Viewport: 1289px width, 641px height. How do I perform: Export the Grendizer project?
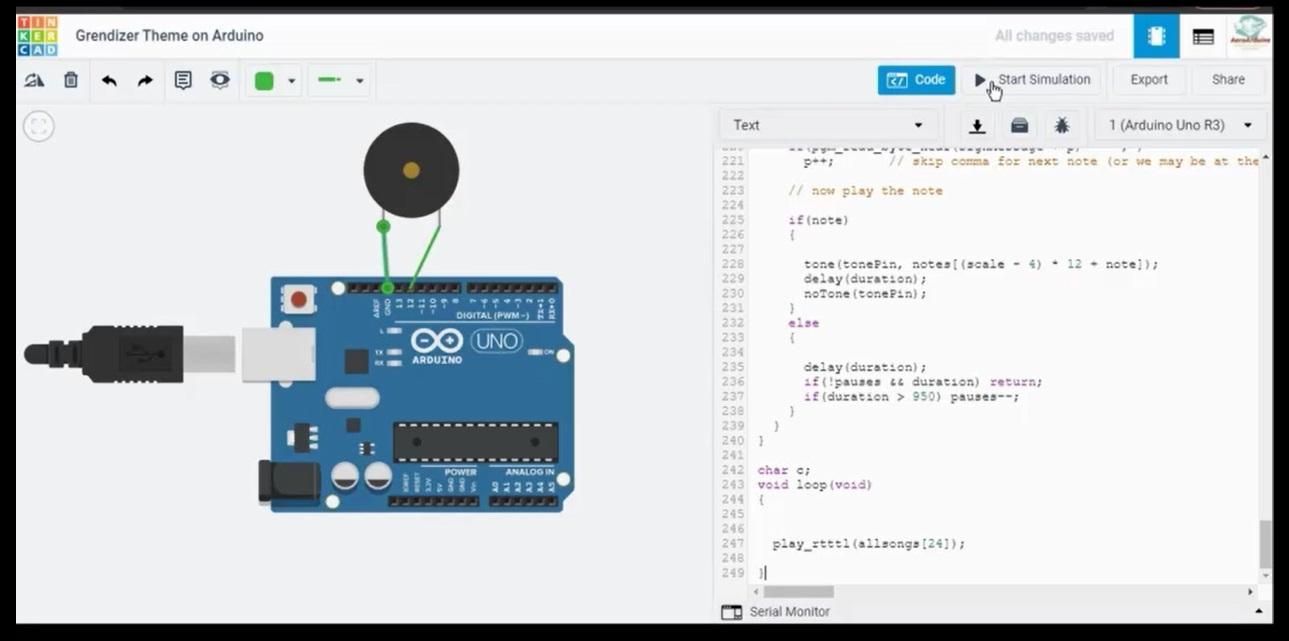point(1148,80)
